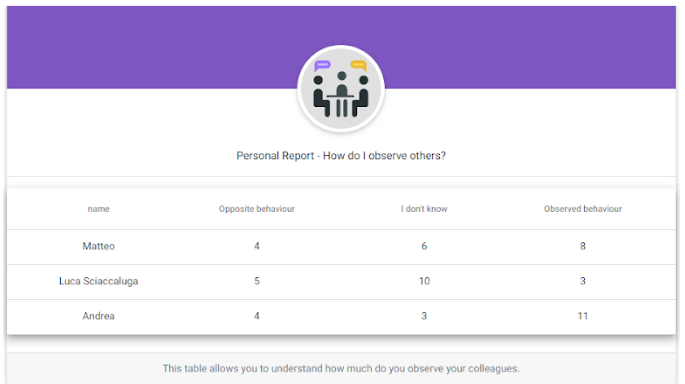Sort by I don't know column
The width and height of the screenshot is (685, 384).
click(424, 209)
